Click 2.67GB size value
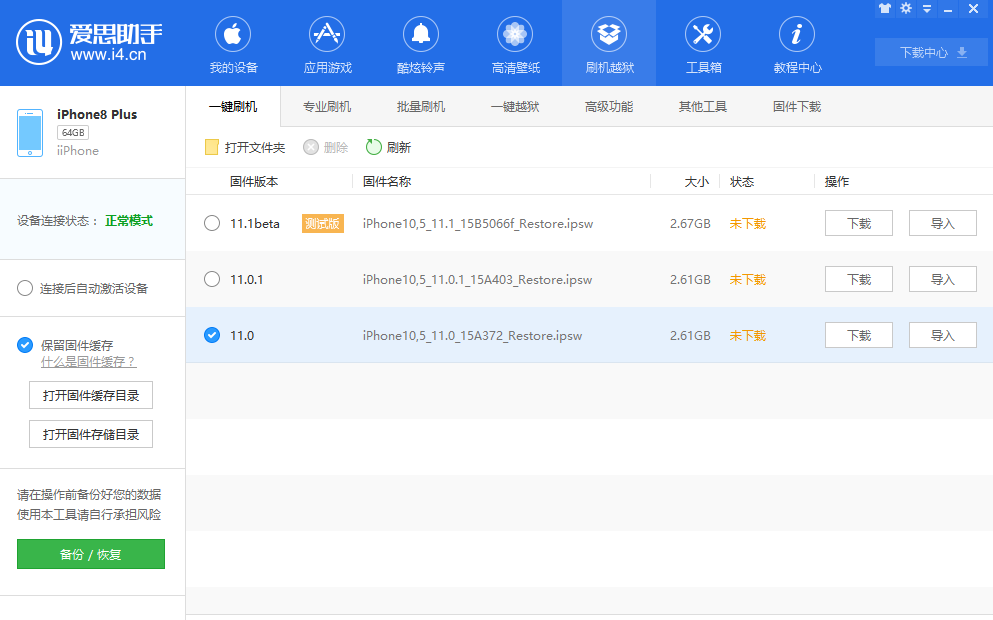This screenshot has width=993, height=620. (x=690, y=224)
